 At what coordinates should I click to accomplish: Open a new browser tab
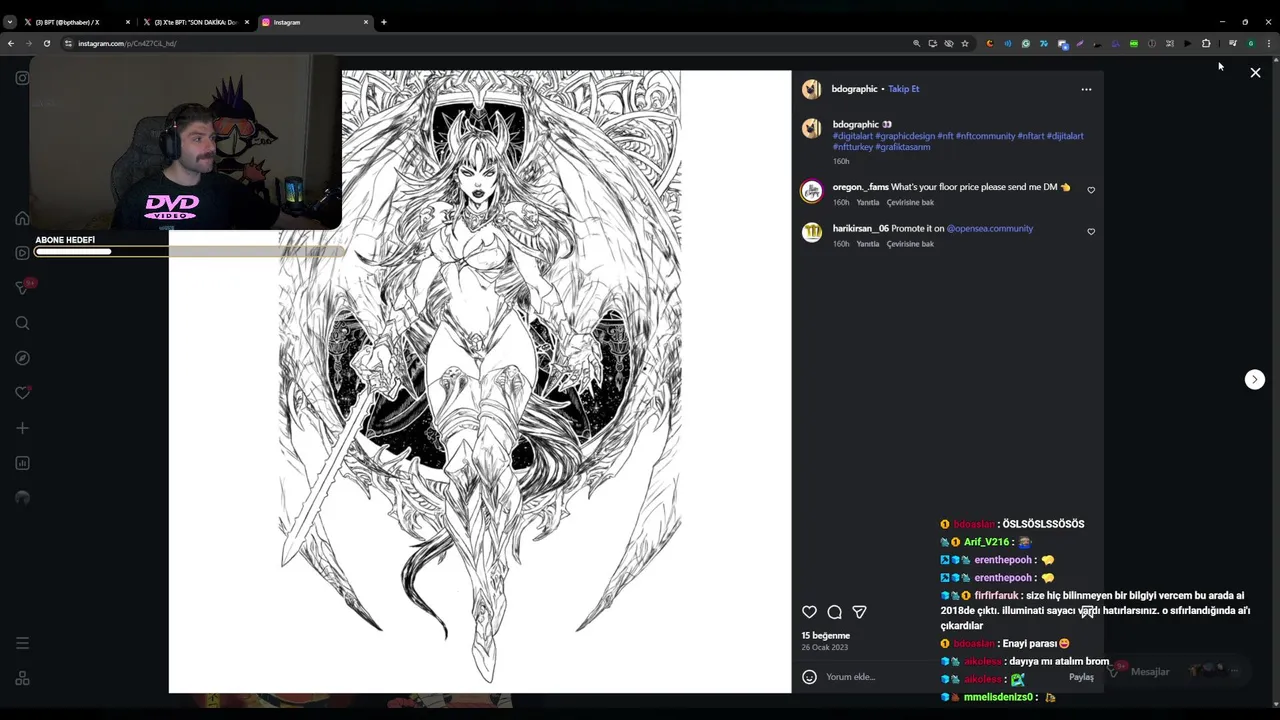tap(383, 22)
